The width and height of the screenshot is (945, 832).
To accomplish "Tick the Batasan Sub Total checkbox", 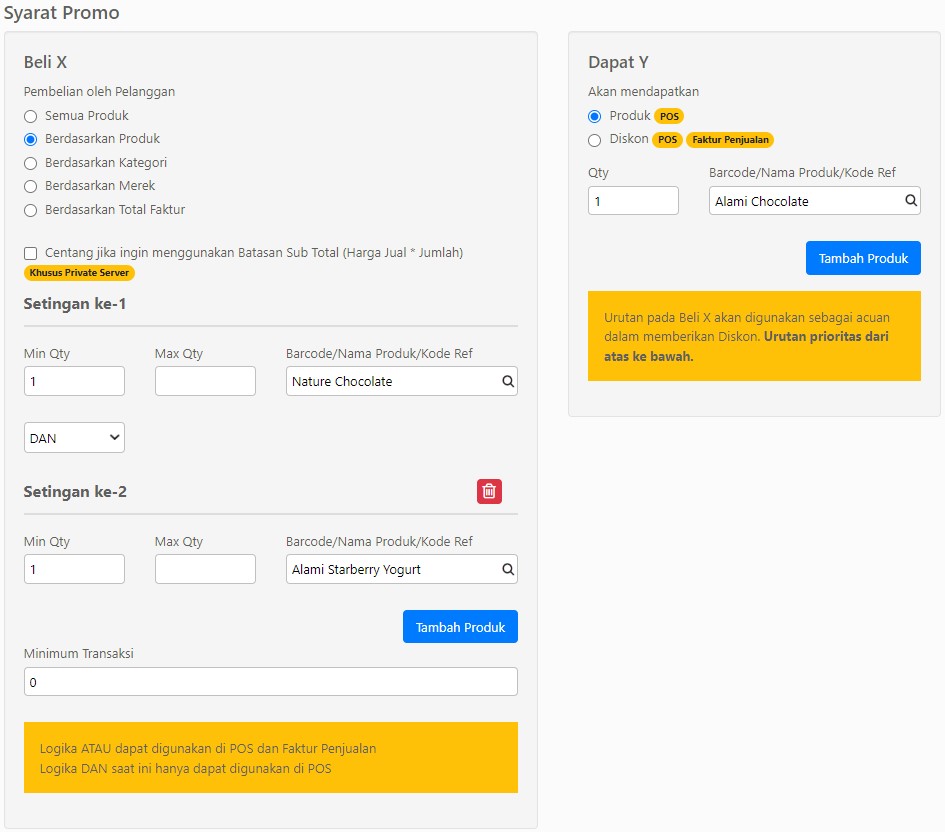I will click(31, 253).
